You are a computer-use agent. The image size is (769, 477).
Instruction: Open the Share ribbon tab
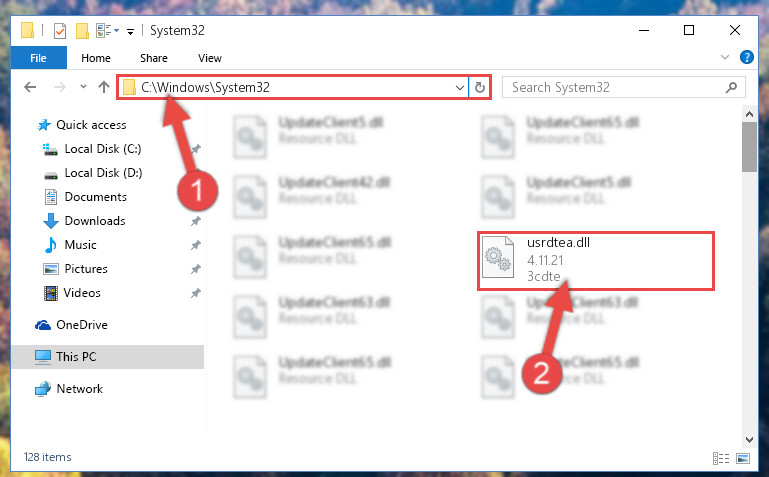click(x=154, y=58)
